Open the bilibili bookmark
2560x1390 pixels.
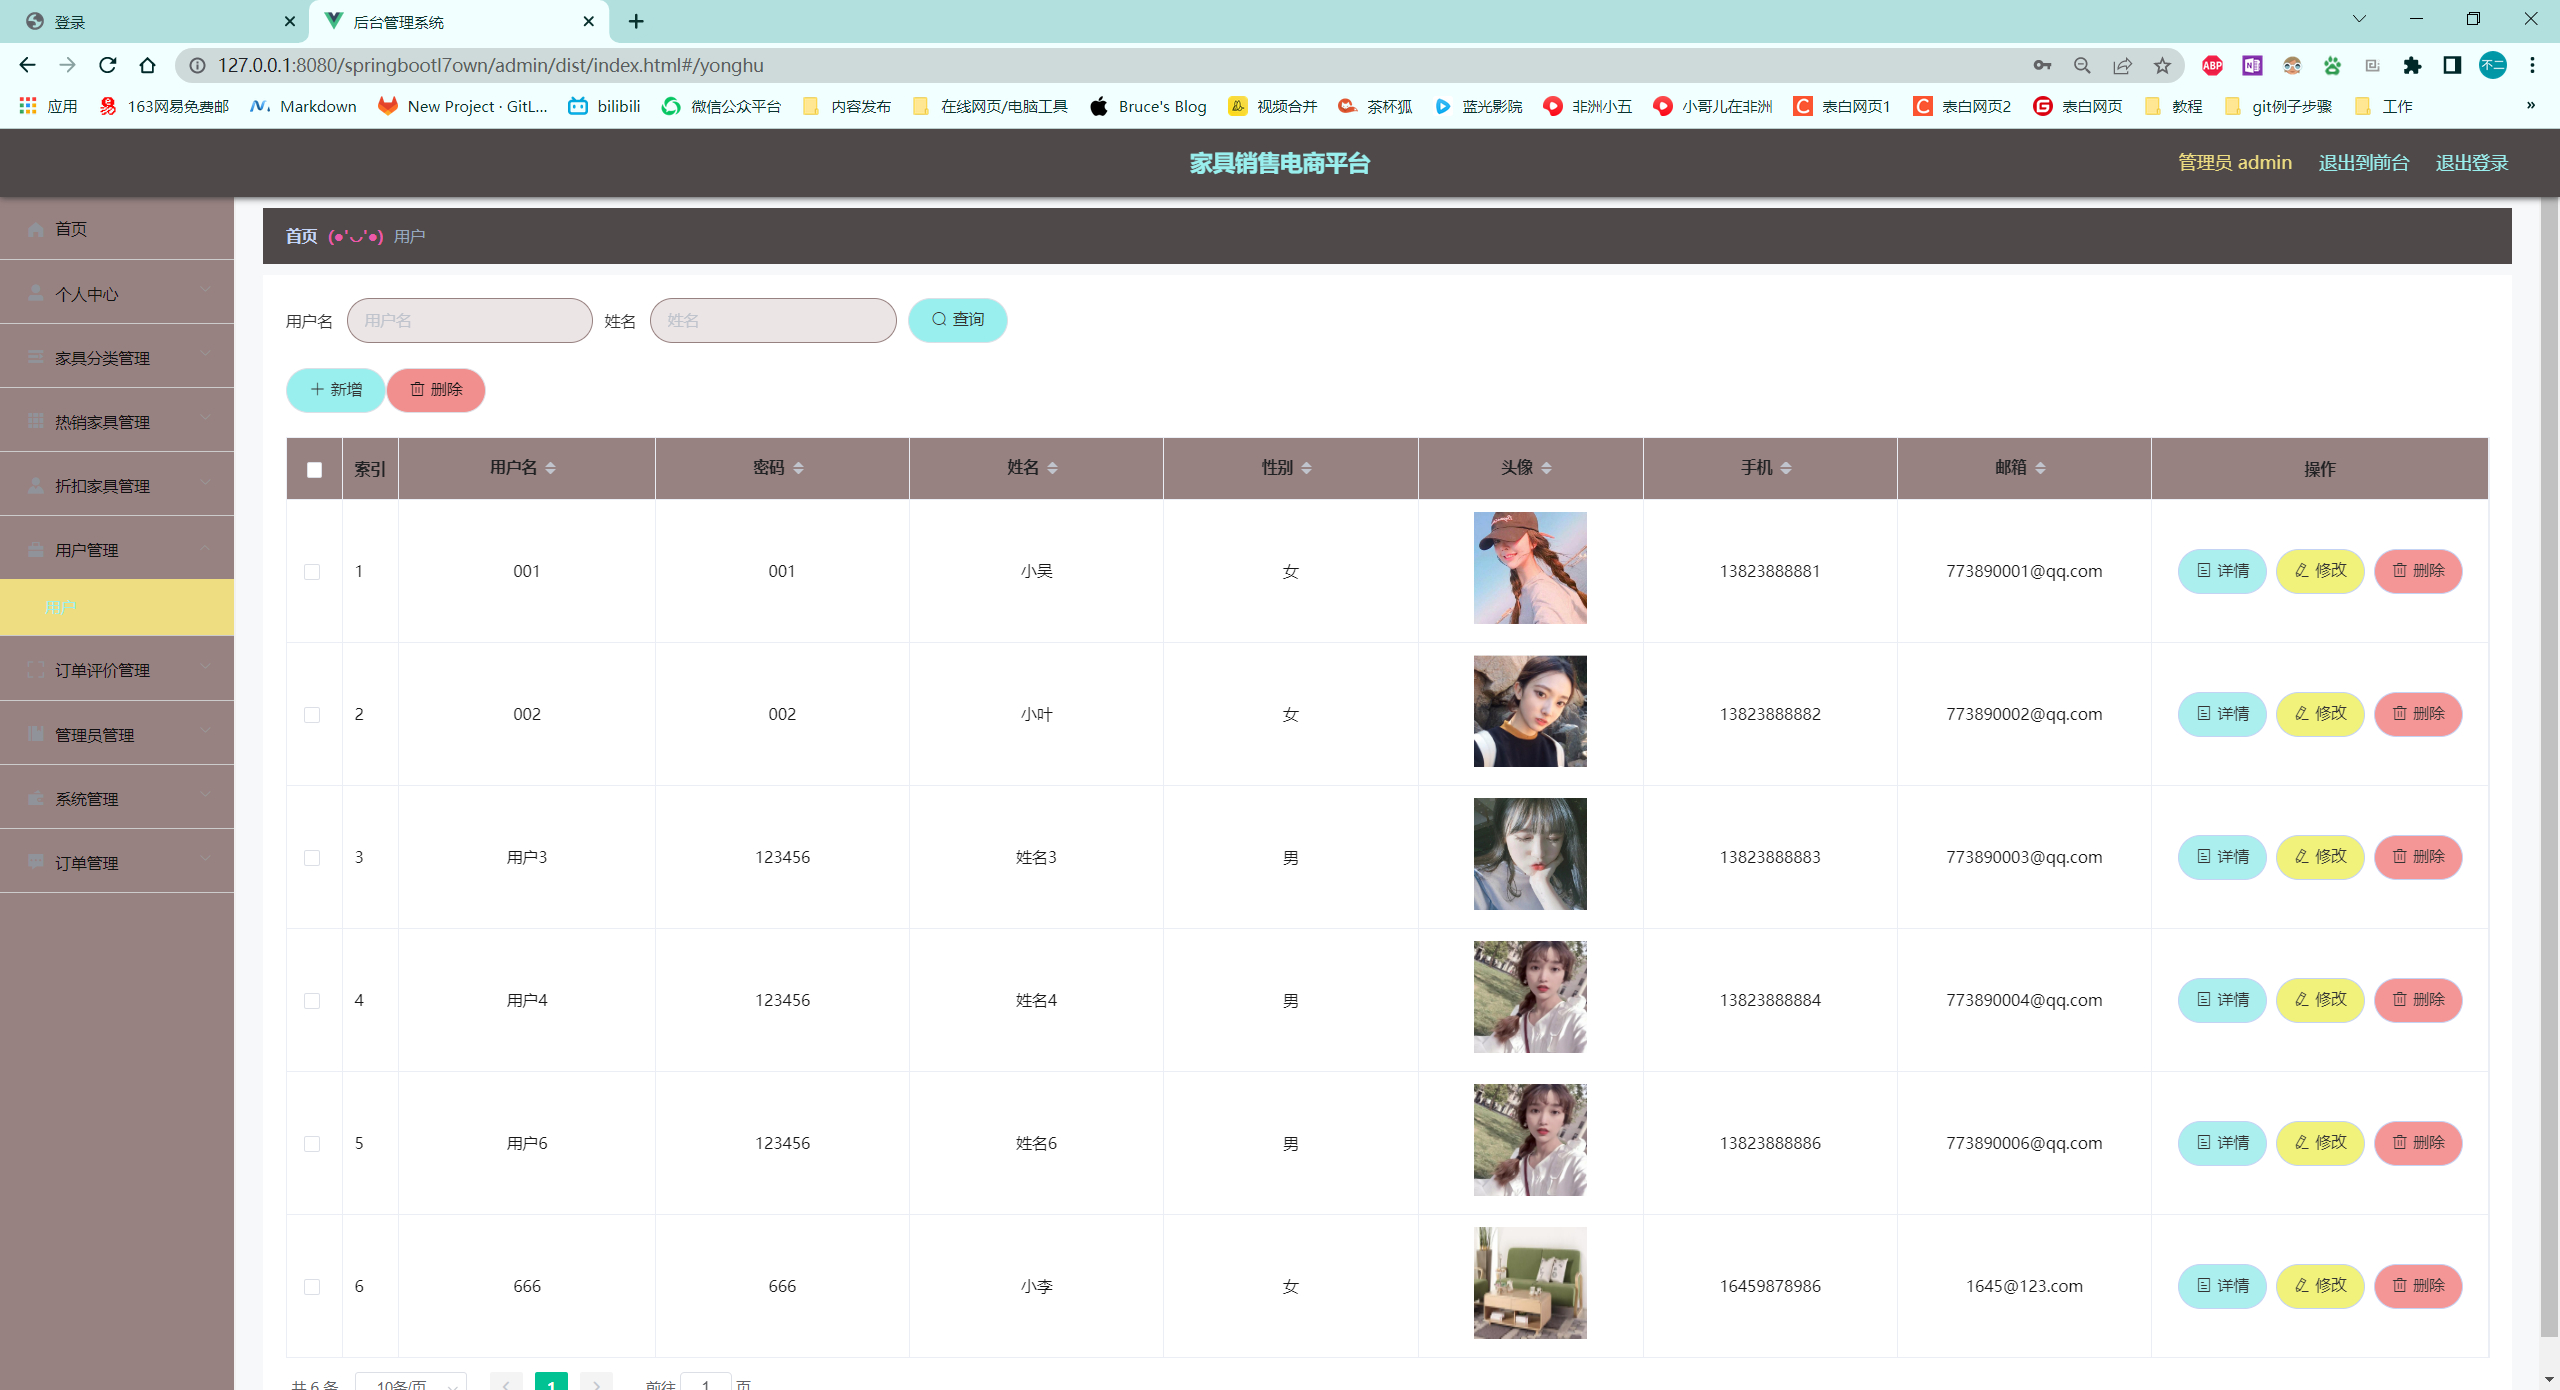coord(604,106)
